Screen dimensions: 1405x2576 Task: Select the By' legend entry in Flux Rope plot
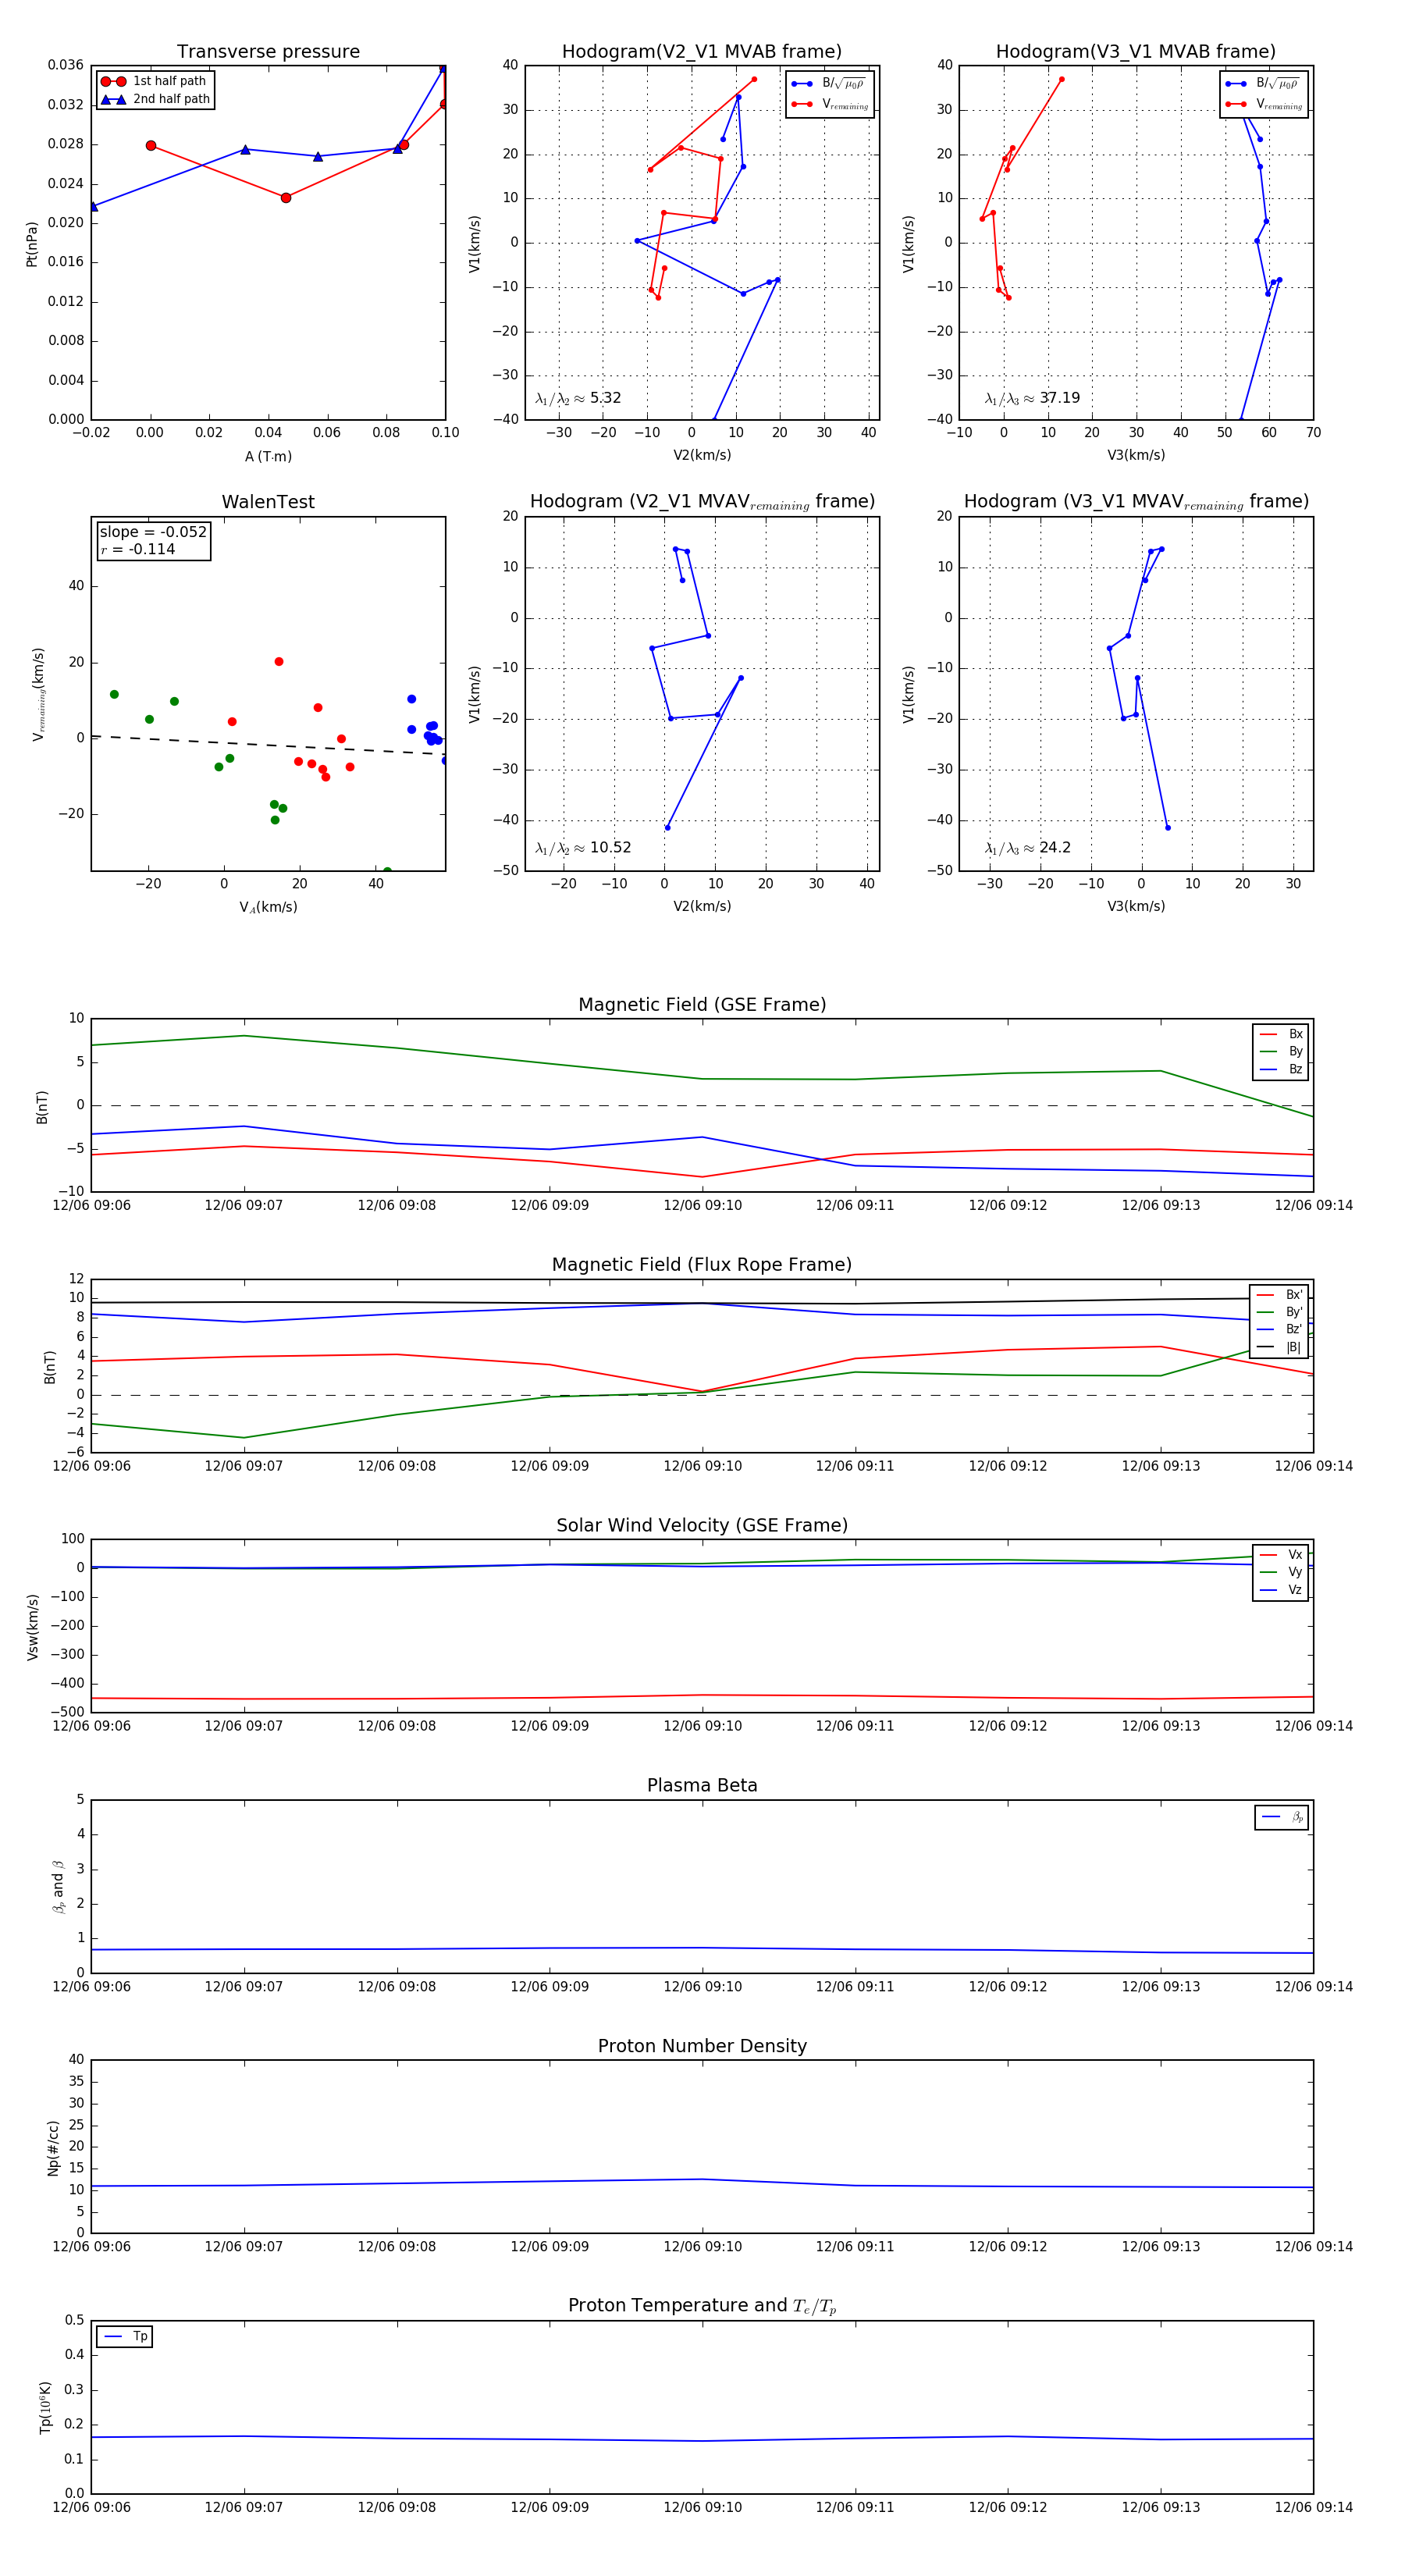1279,1312
